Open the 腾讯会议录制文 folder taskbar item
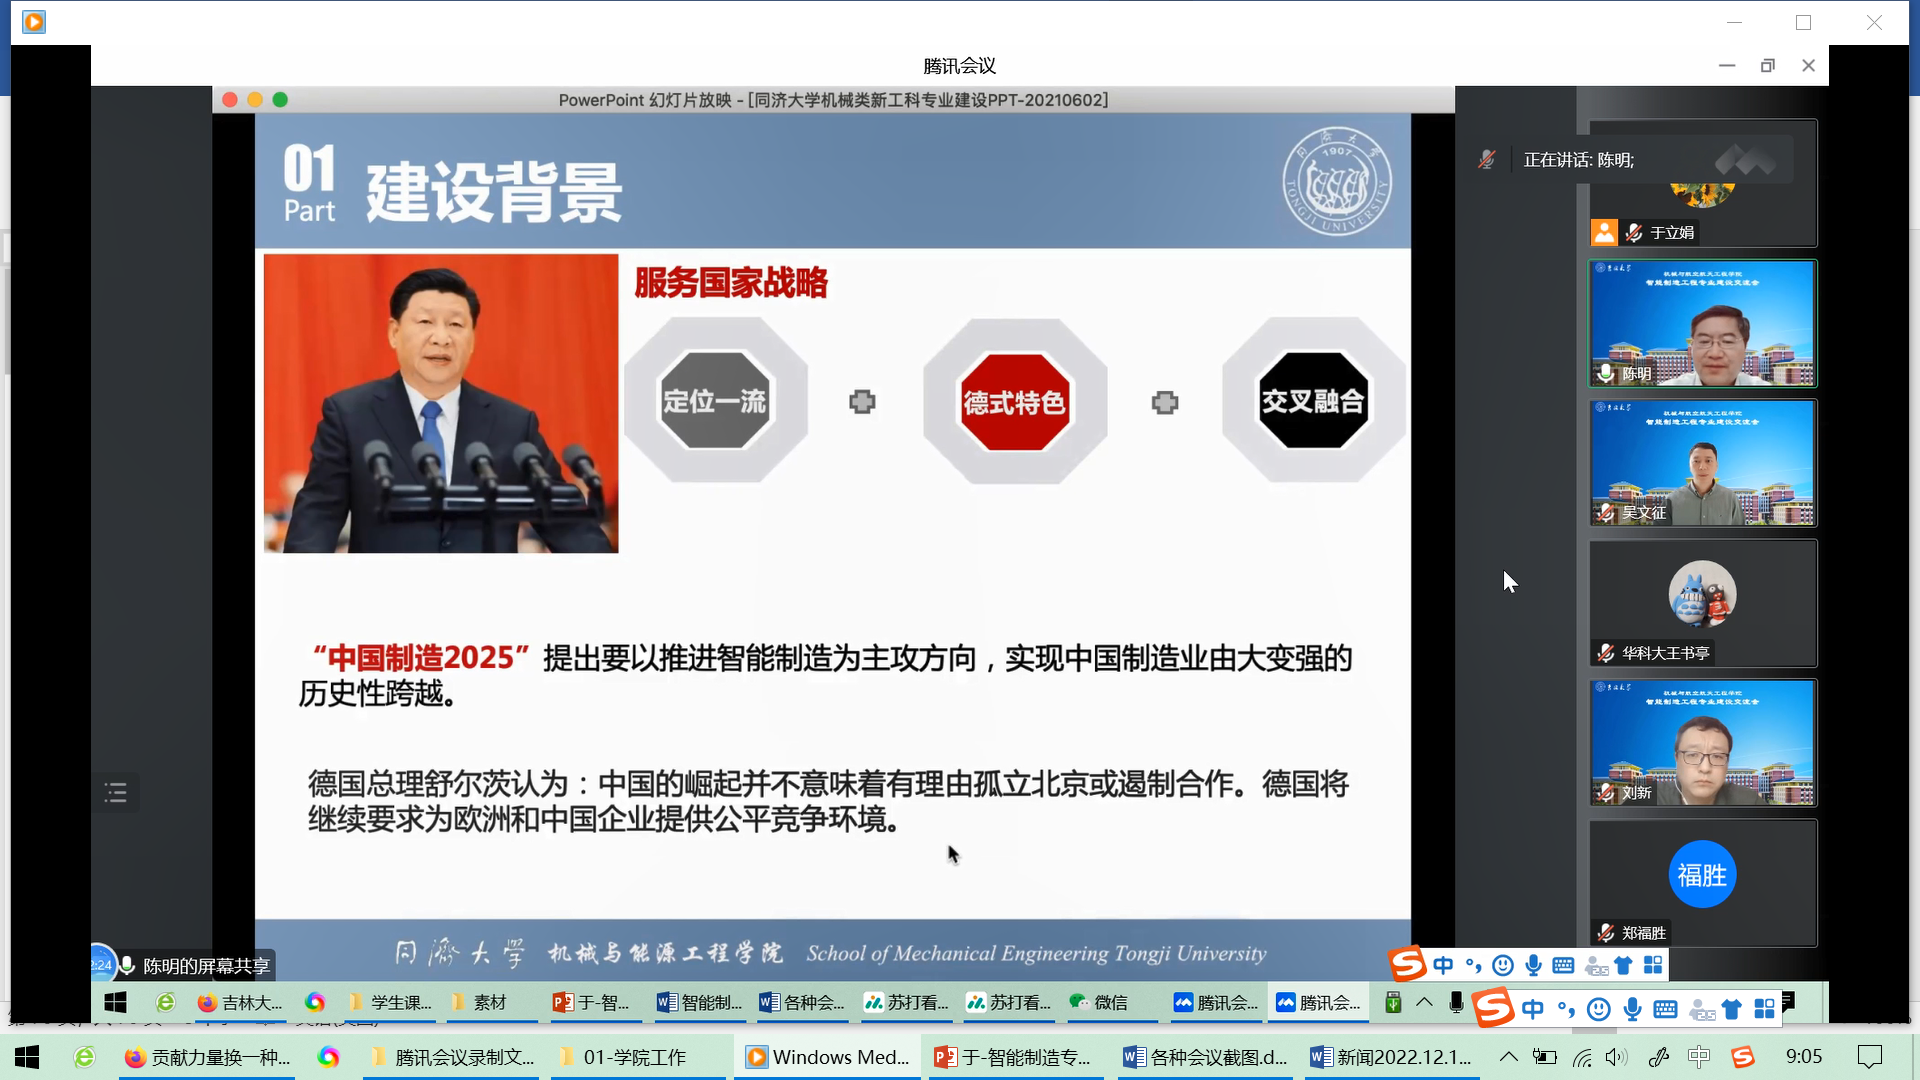Image resolution: width=1920 pixels, height=1080 pixels. tap(452, 1057)
